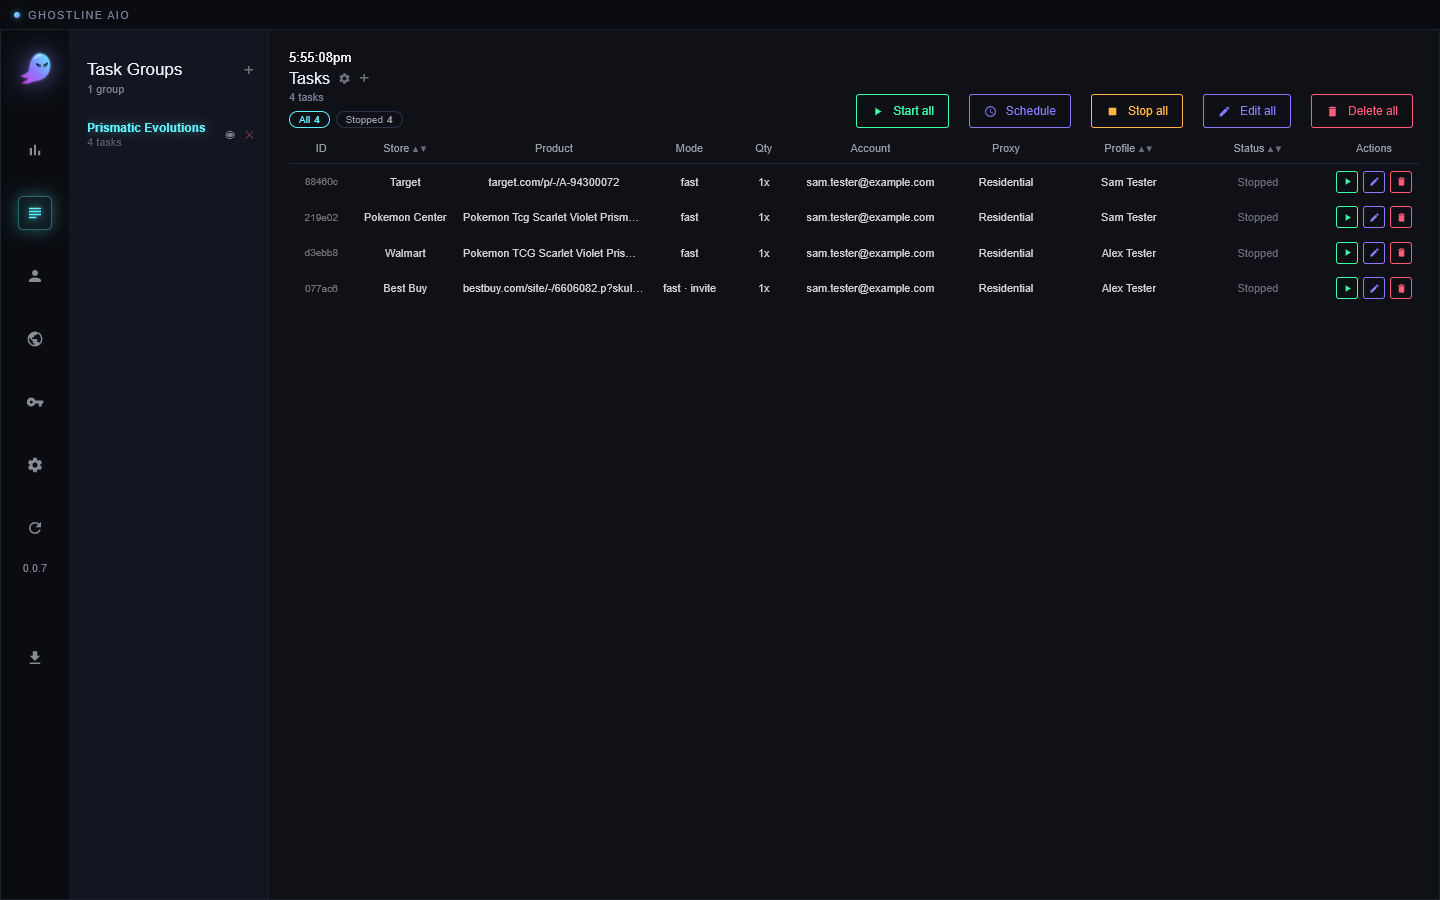Click the Edit all button
Screen dimensions: 1440x900
pyautogui.click(x=1247, y=111)
